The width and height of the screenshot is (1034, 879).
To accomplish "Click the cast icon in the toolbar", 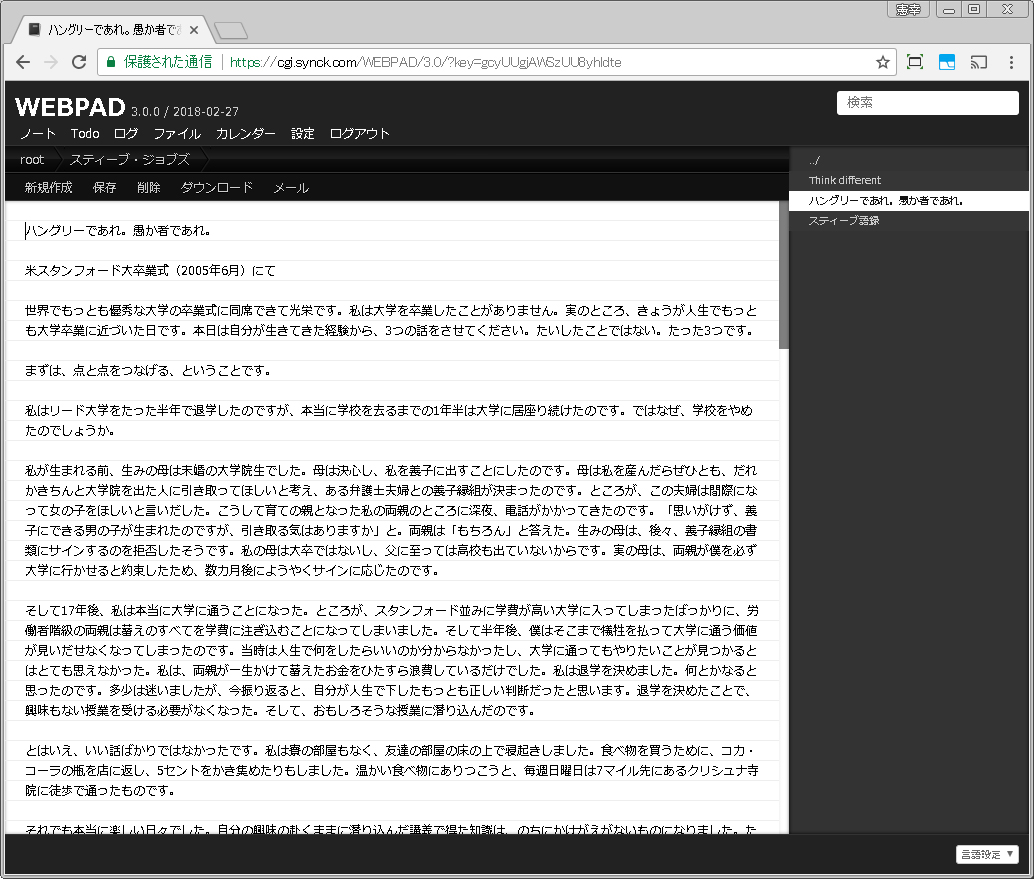I will [x=979, y=62].
